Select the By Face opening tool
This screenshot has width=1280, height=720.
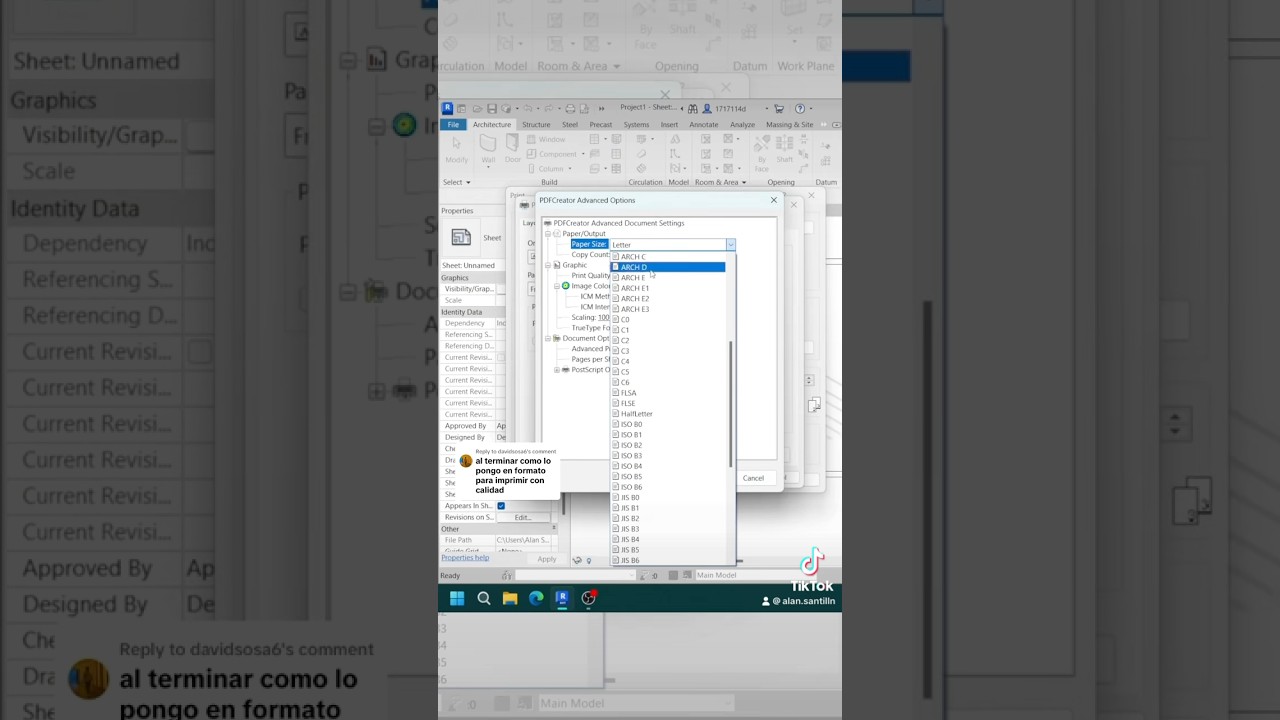point(762,152)
